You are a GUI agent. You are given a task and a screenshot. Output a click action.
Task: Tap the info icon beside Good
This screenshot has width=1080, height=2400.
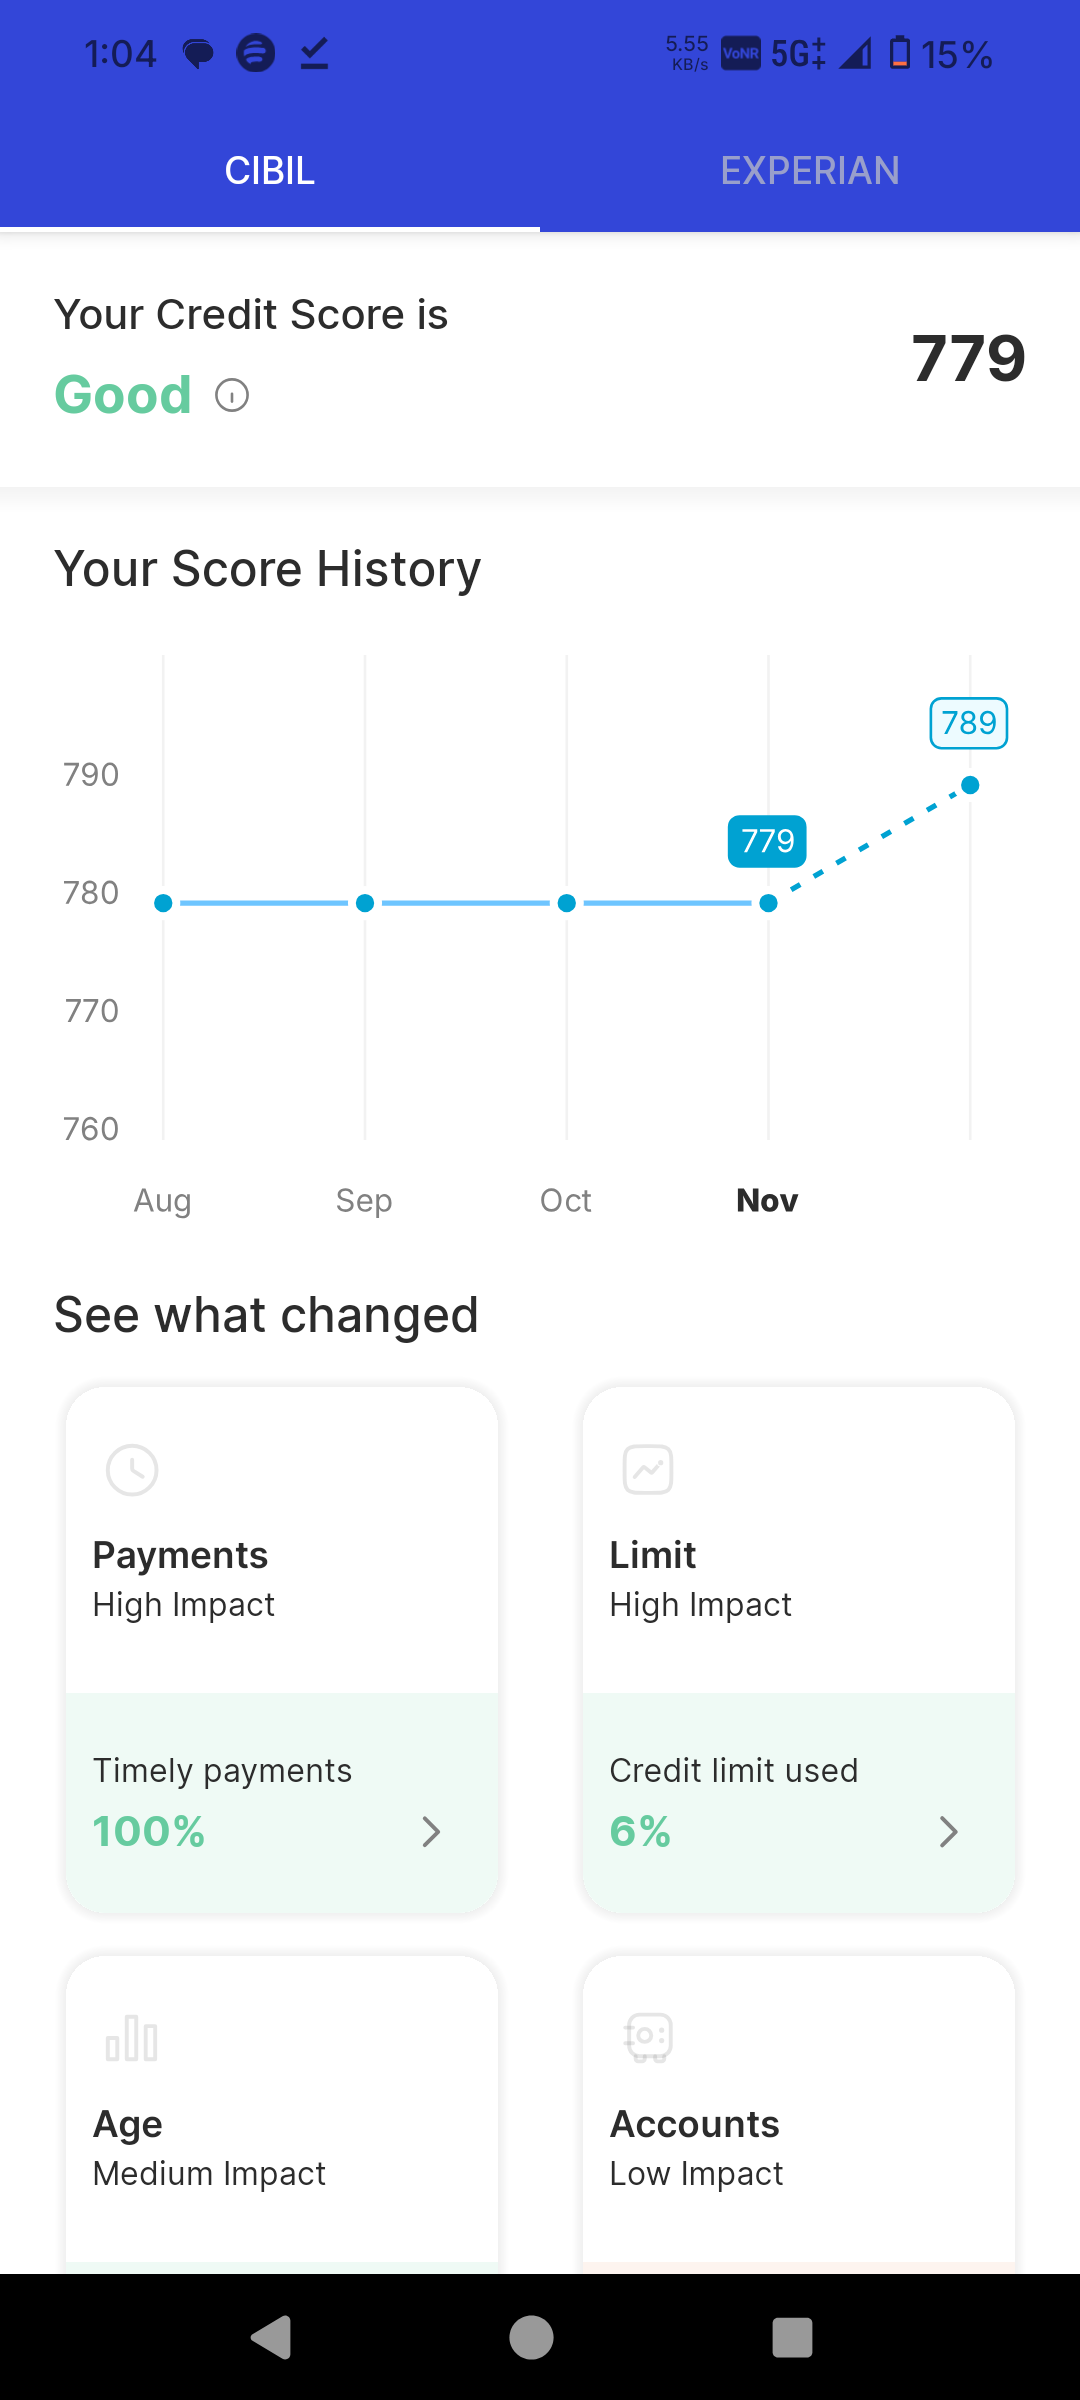click(232, 396)
